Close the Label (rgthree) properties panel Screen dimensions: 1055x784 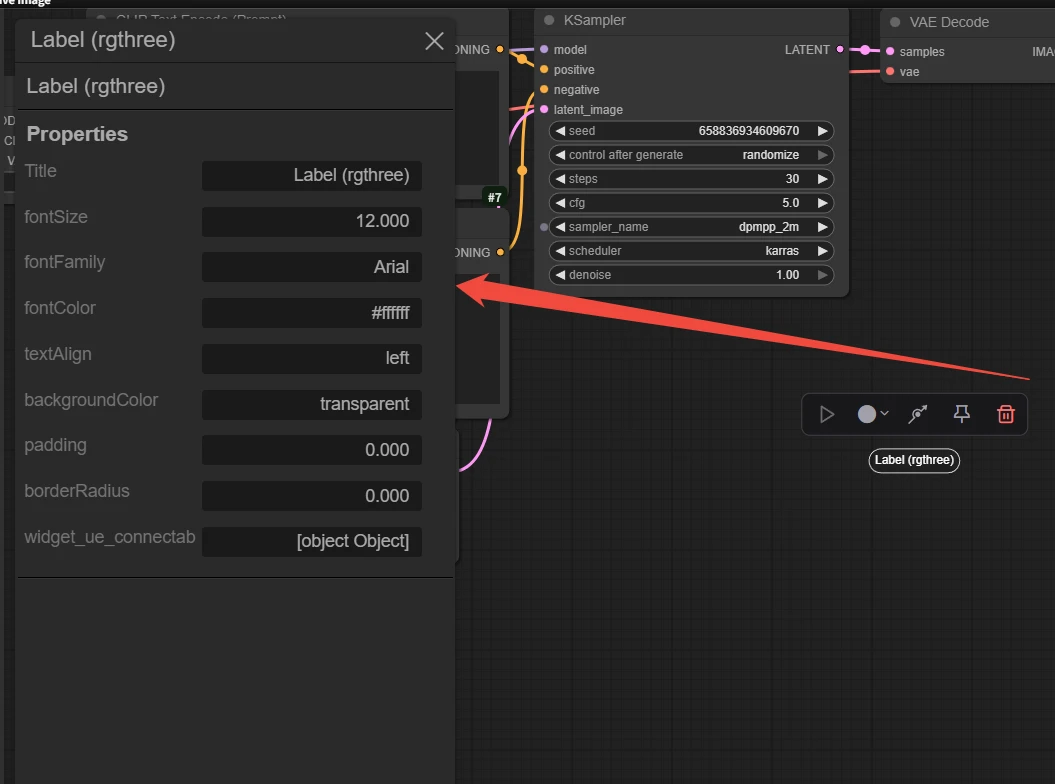point(434,40)
